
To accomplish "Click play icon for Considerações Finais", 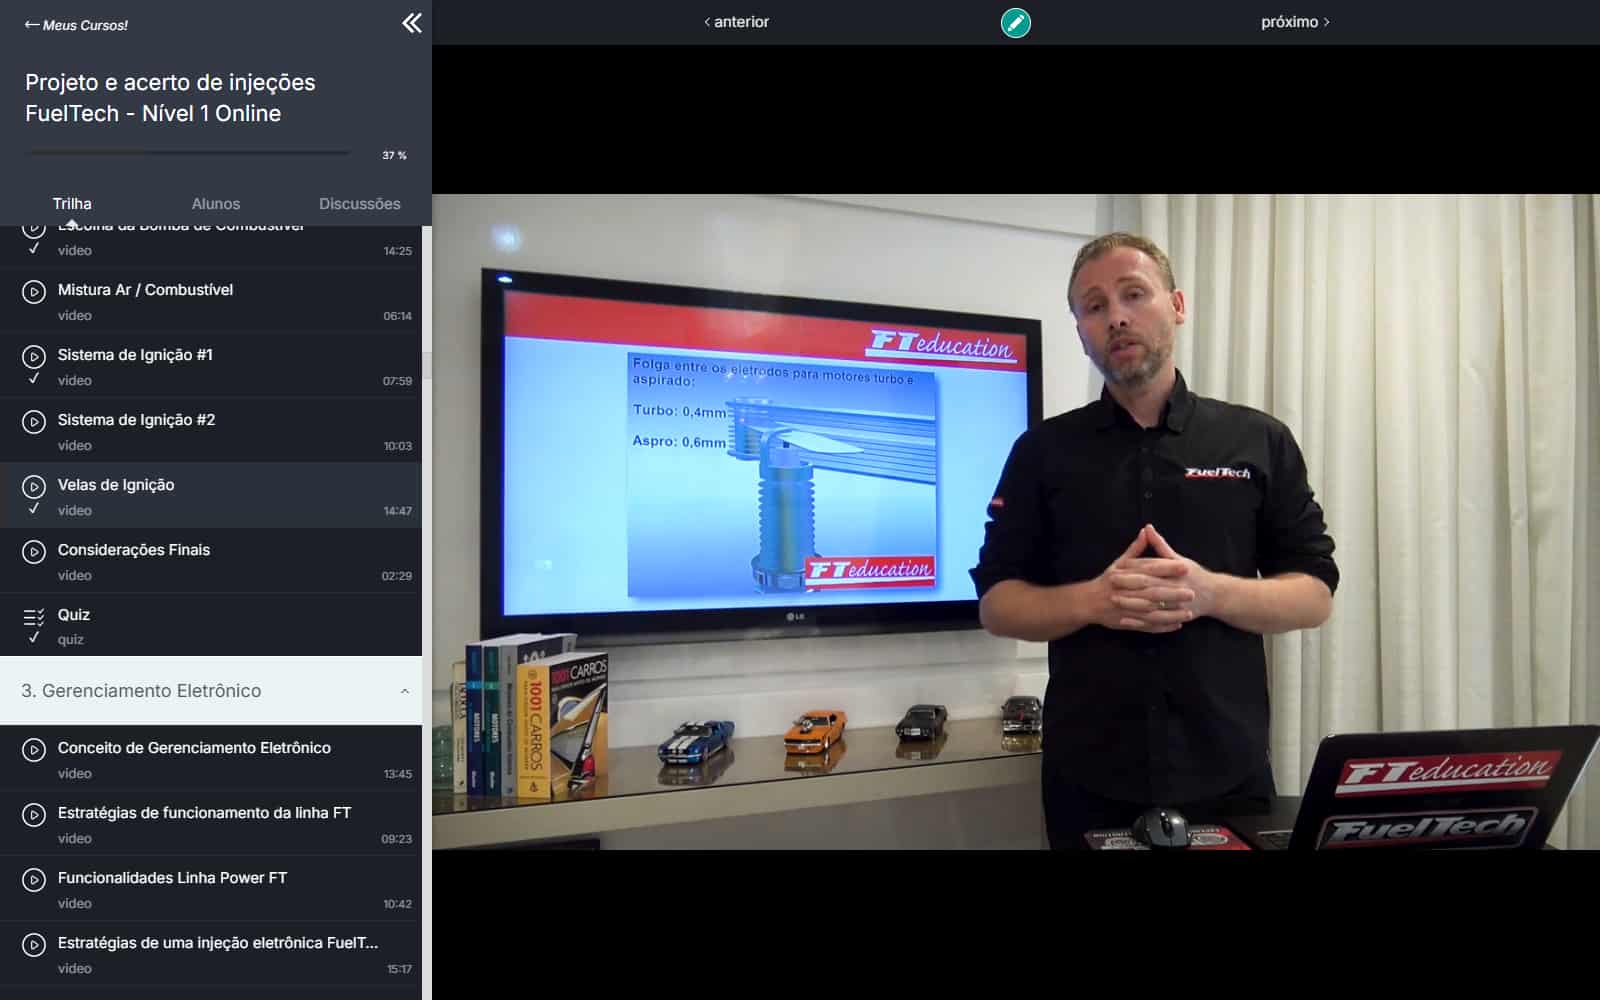I will 34,551.
